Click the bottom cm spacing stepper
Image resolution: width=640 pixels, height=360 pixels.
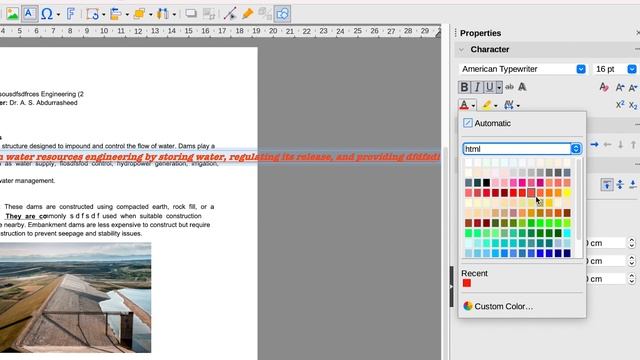[631, 279]
